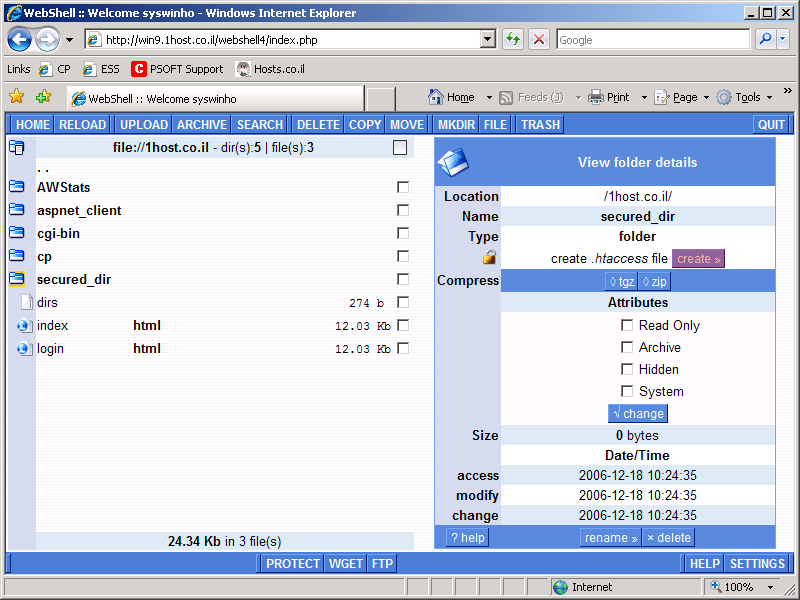This screenshot has height=600, width=800.
Task: Click the browser back arrow button
Action: point(19,40)
